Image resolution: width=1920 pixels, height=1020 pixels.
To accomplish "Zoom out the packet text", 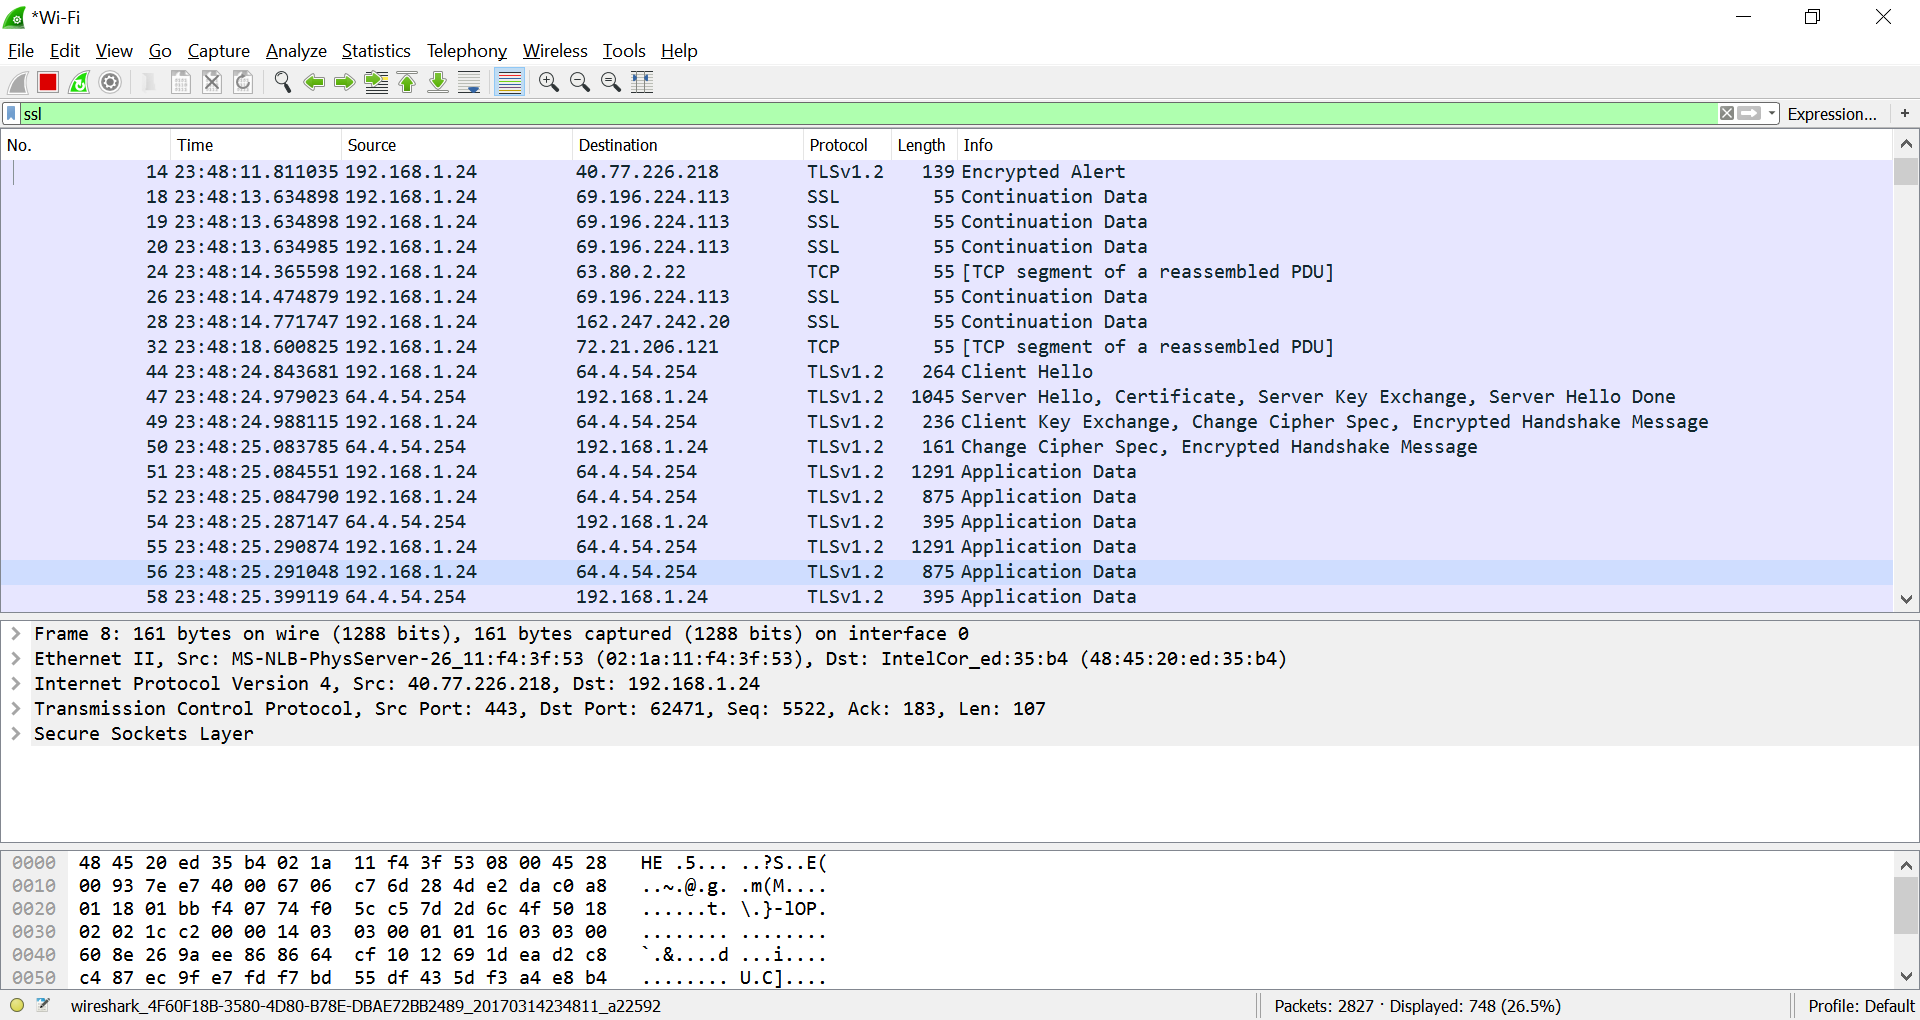I will point(580,82).
